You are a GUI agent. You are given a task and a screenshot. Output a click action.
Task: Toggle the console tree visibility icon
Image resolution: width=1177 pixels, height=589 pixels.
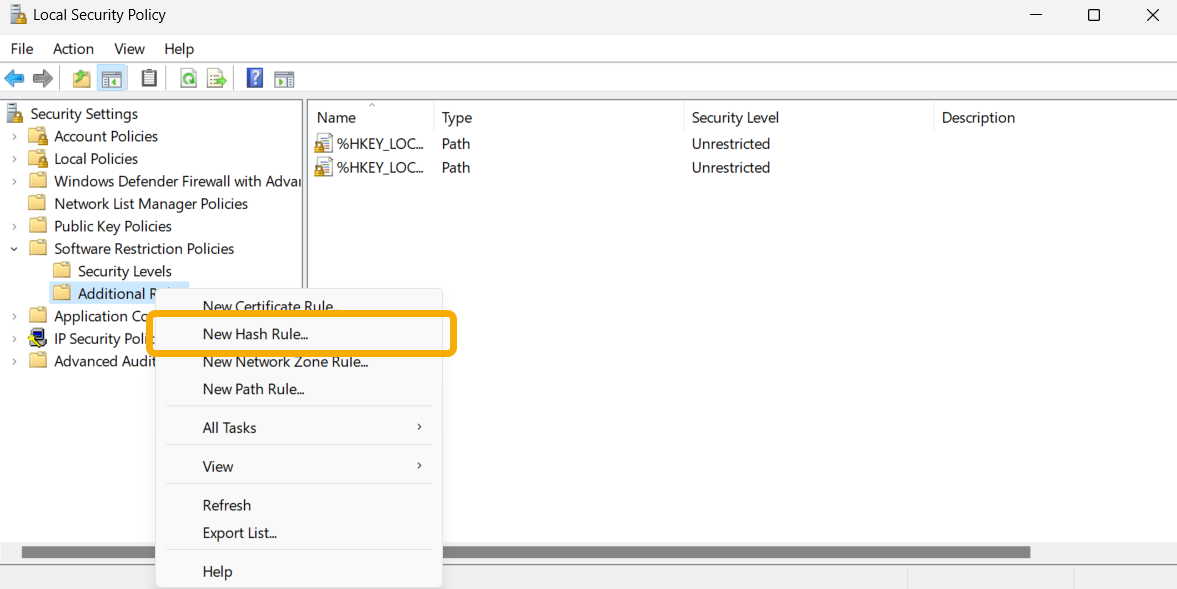click(111, 78)
